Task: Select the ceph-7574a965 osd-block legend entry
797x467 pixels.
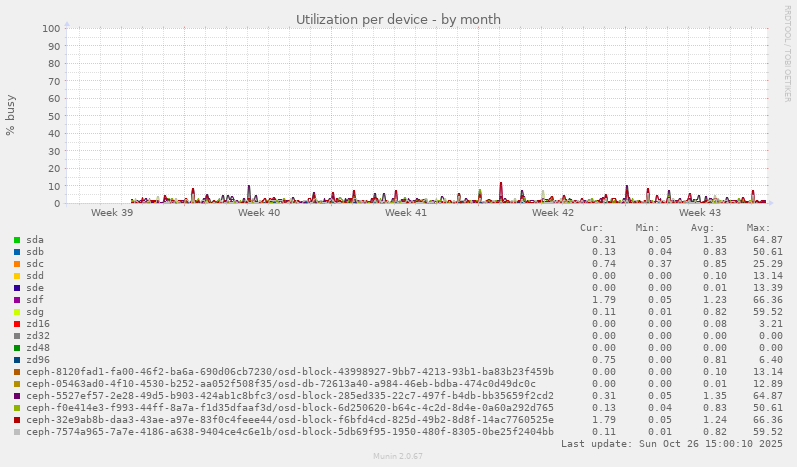Action: coord(290,432)
